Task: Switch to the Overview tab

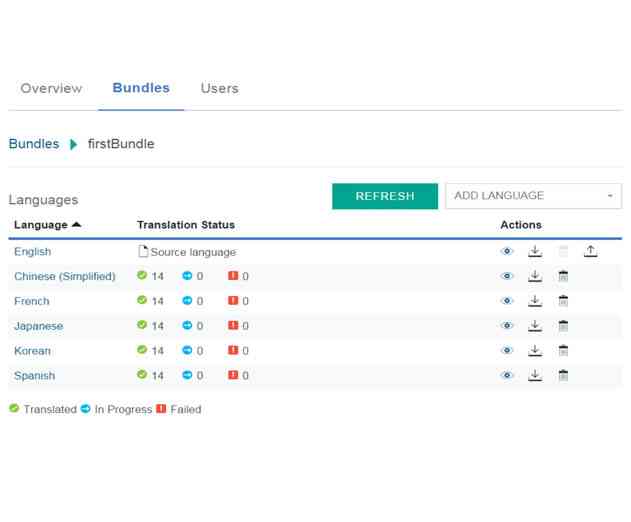Action: (x=51, y=88)
